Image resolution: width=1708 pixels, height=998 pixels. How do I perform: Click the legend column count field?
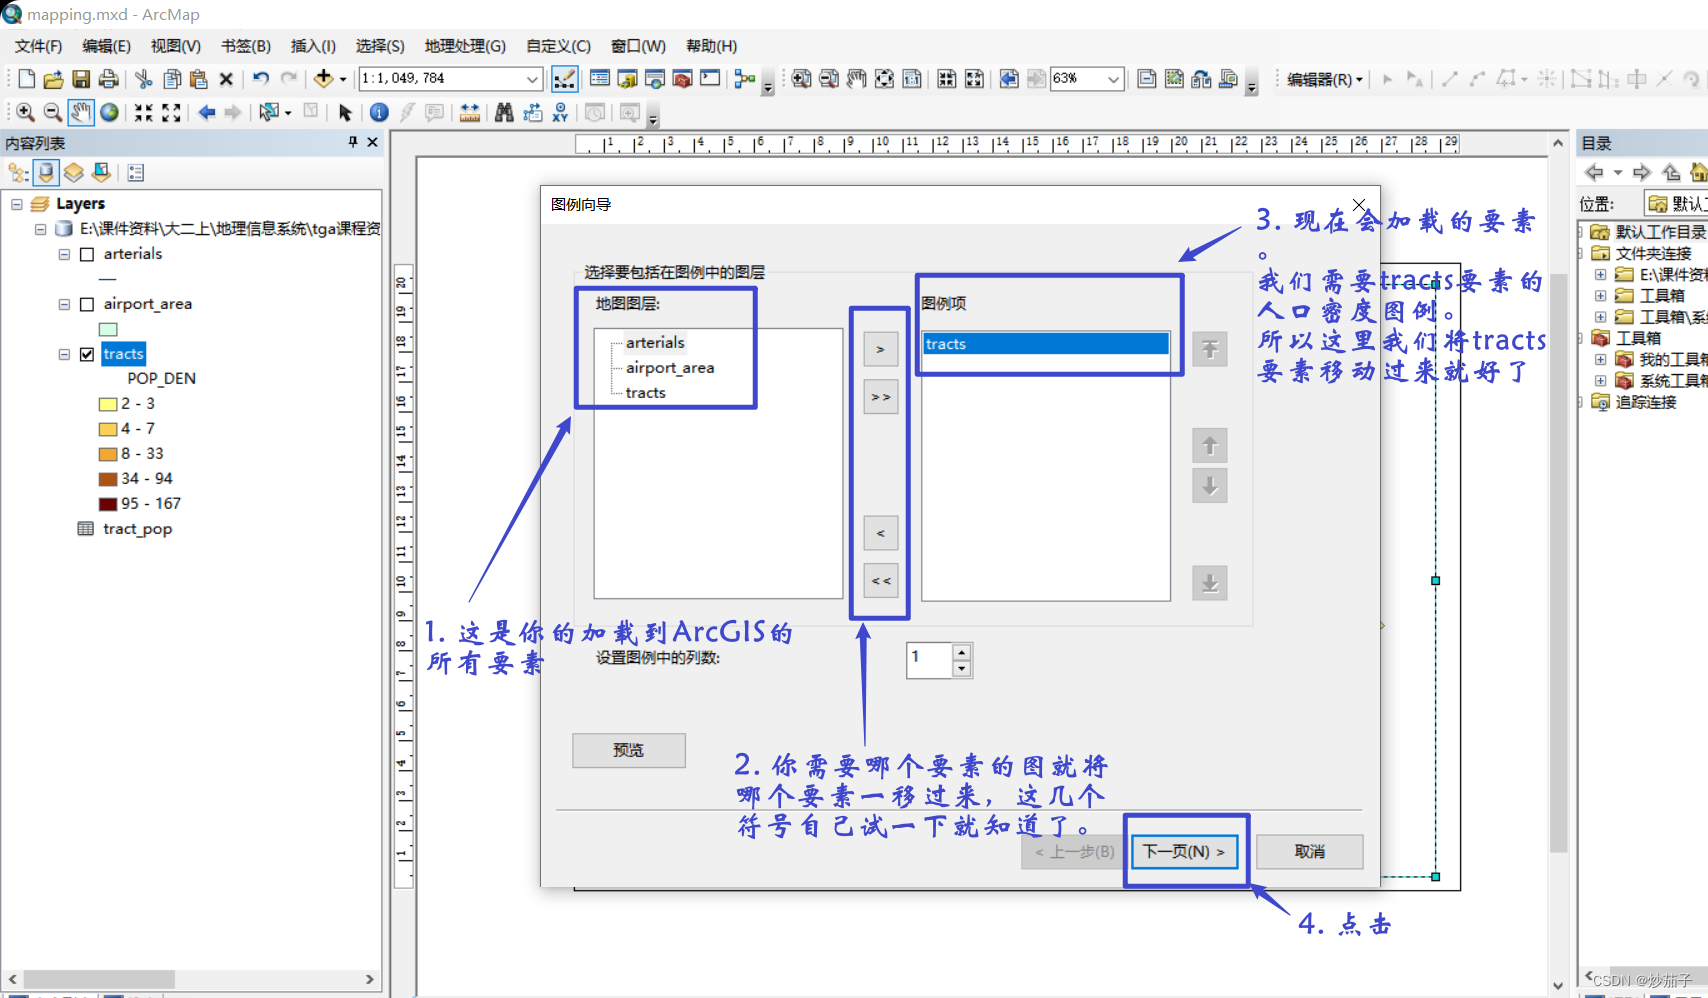click(x=929, y=660)
